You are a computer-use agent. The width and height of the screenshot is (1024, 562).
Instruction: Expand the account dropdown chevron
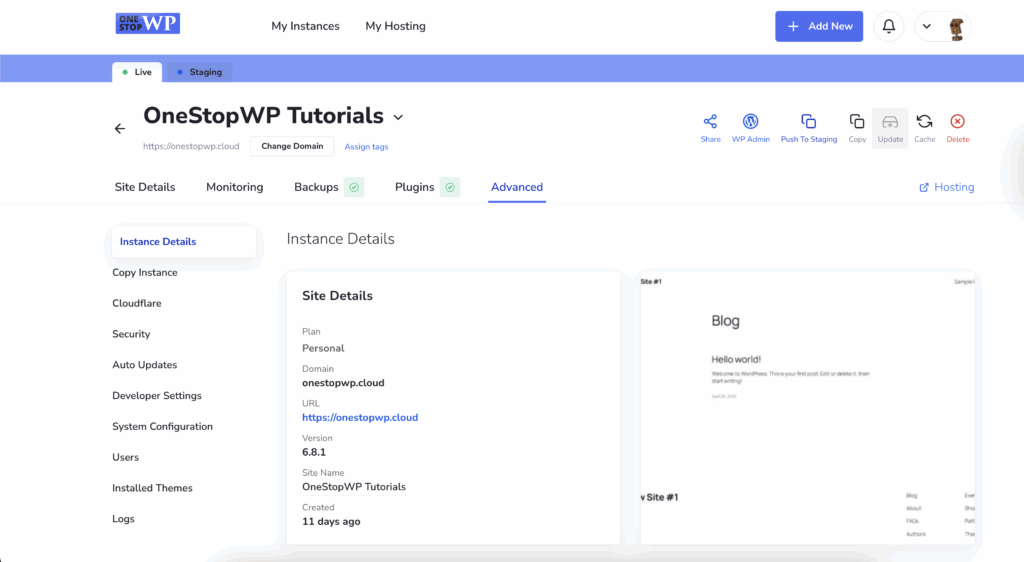[927, 26]
